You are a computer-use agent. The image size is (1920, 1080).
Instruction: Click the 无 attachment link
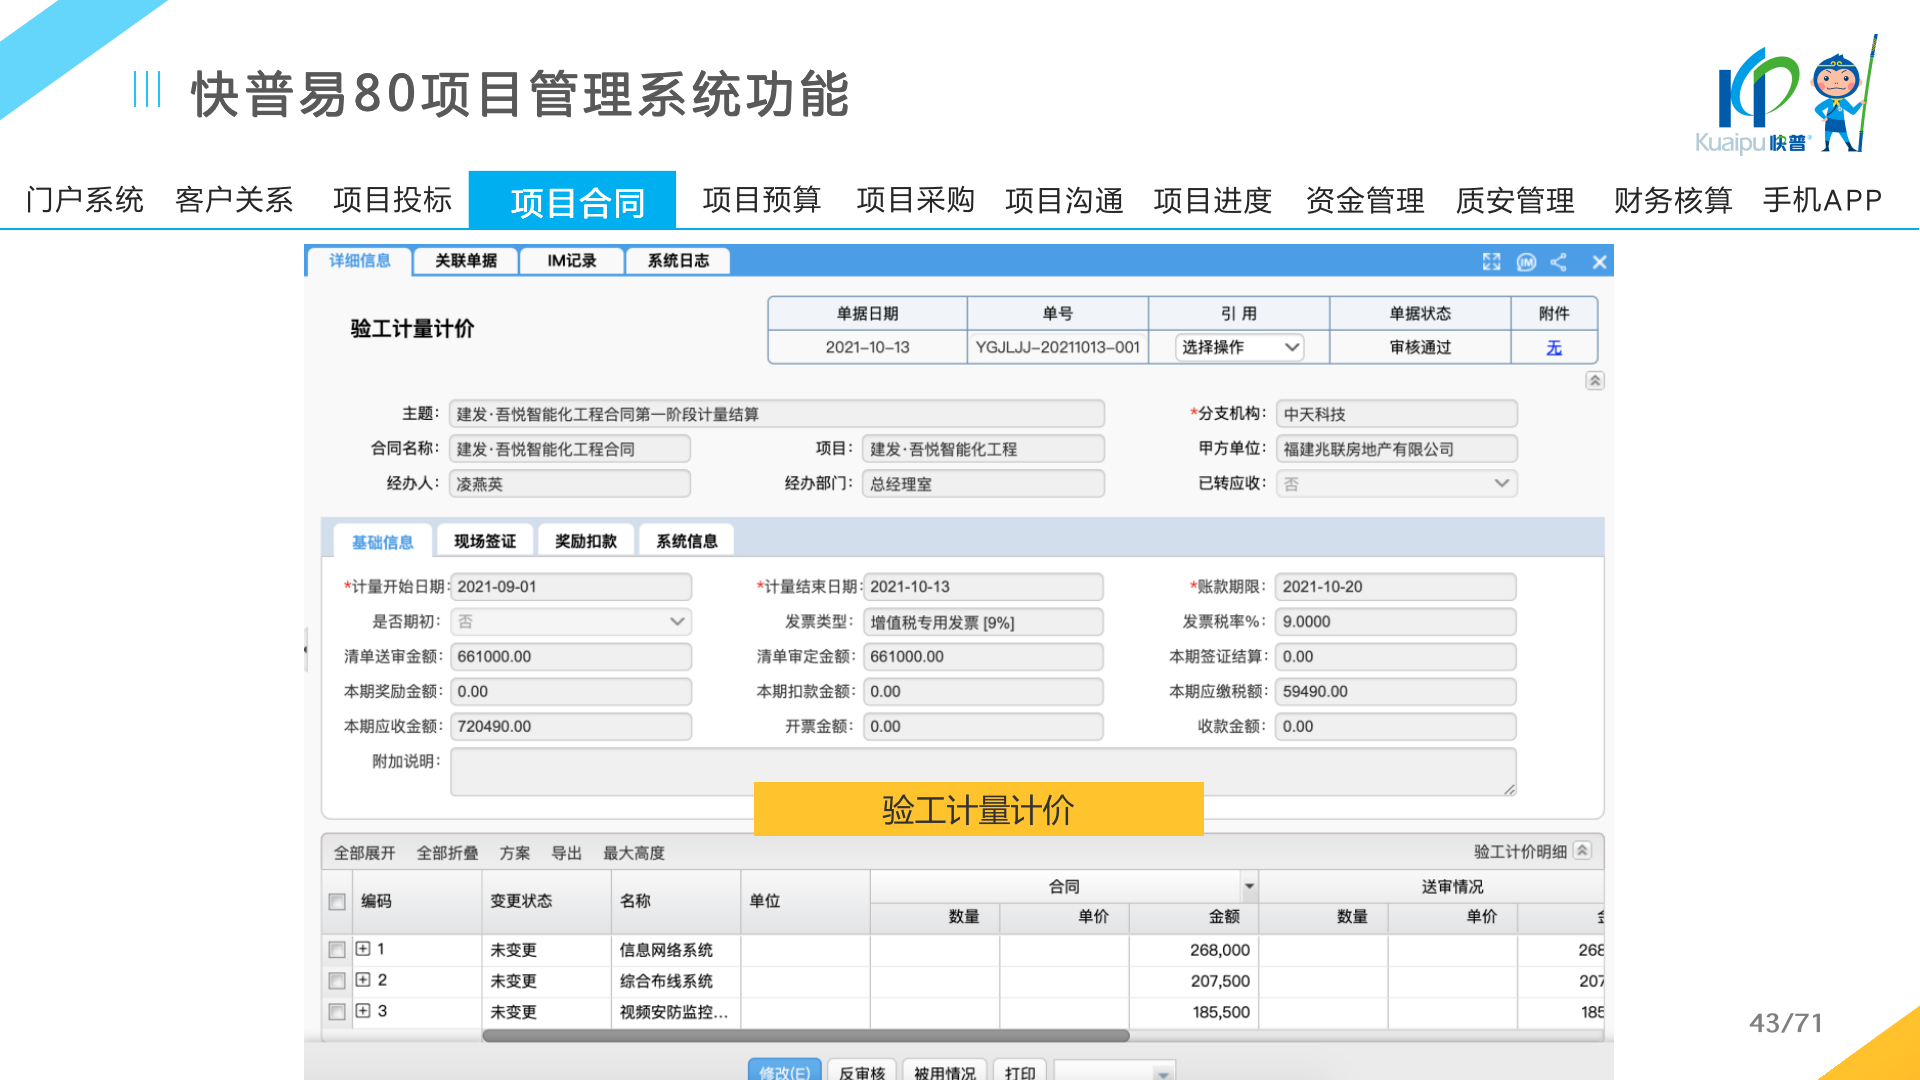pyautogui.click(x=1553, y=348)
